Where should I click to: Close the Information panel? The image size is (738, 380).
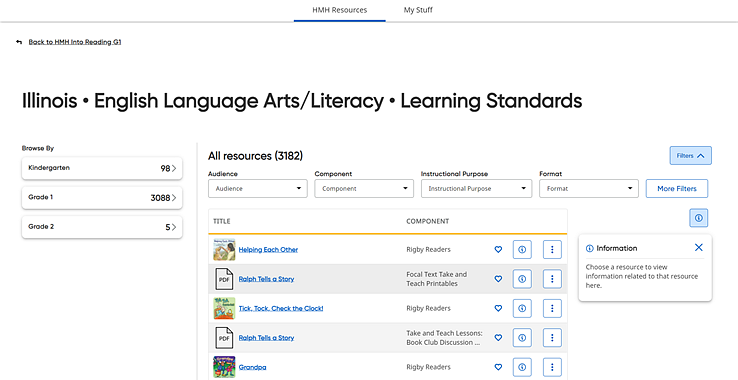pyautogui.click(x=698, y=248)
